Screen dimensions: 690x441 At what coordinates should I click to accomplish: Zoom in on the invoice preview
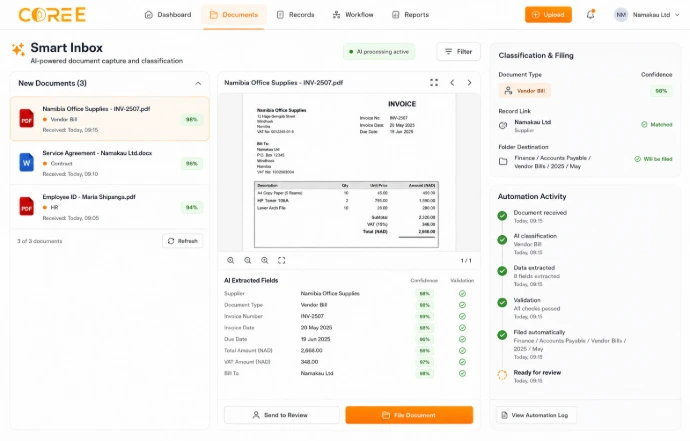pyautogui.click(x=231, y=260)
